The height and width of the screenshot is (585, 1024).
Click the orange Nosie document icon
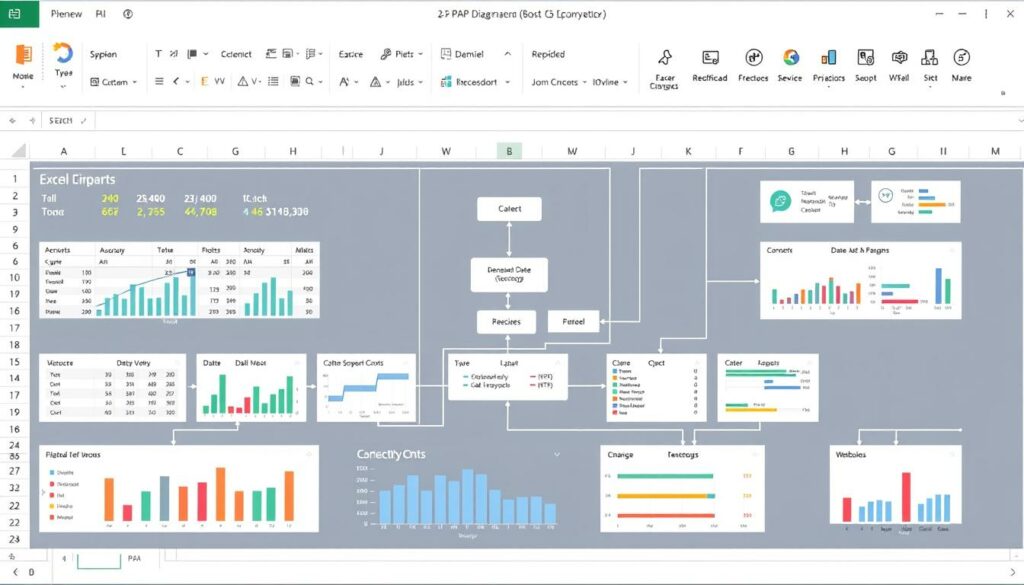click(24, 54)
